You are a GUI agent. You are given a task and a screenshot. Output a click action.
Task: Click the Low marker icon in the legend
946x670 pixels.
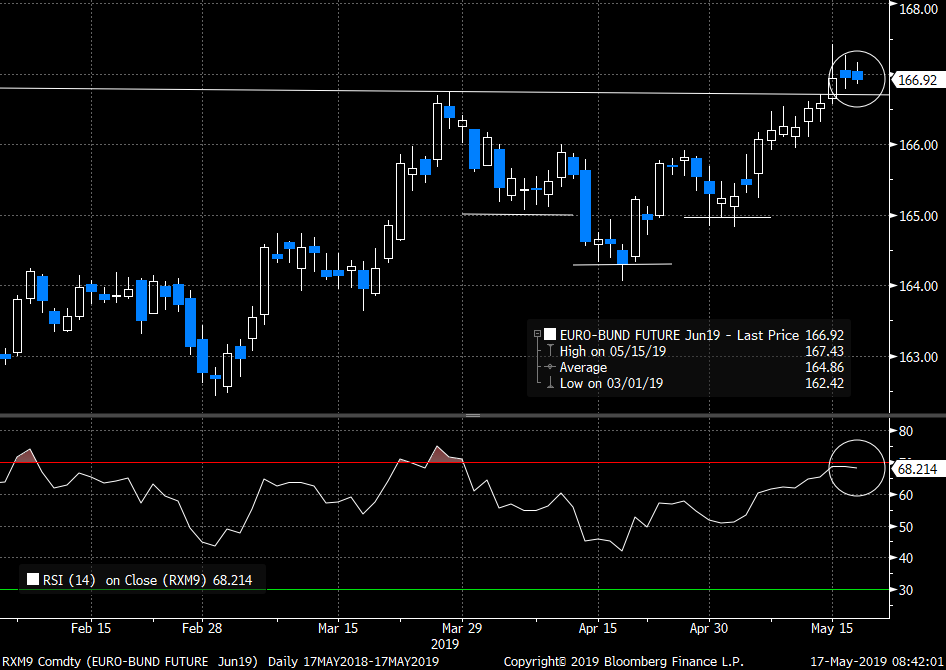550,383
